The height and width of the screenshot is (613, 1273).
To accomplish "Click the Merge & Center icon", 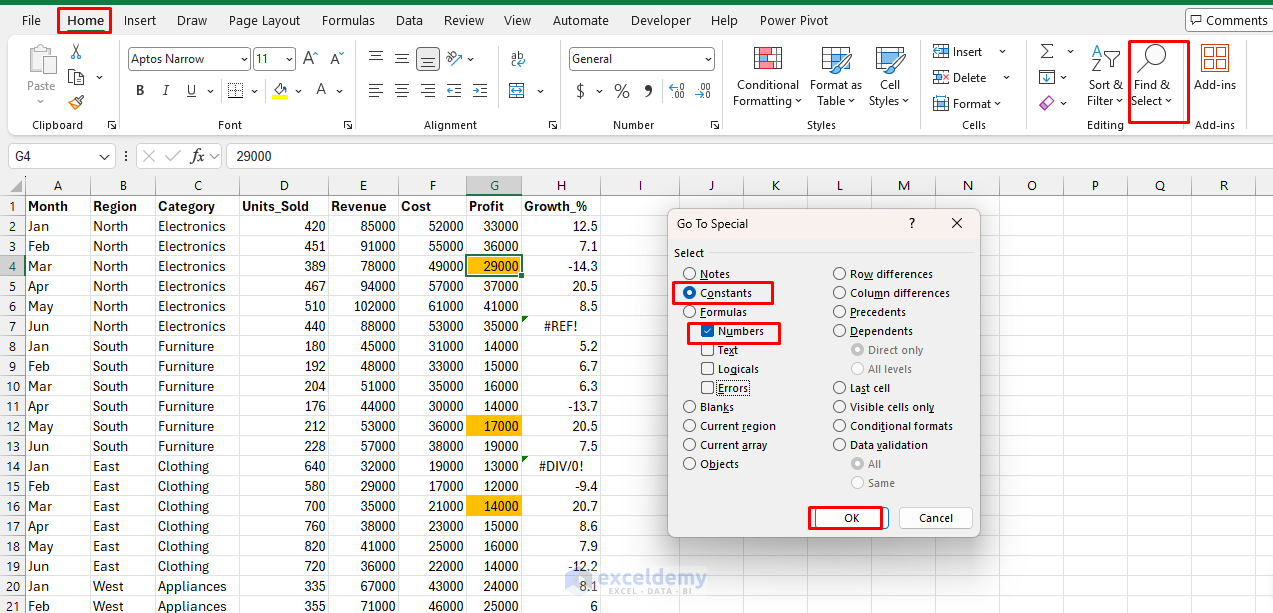I will click(517, 91).
